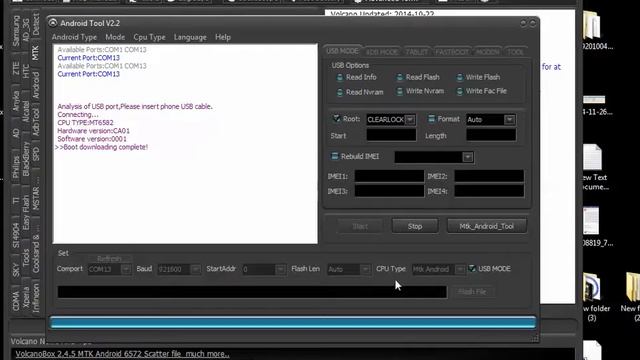The image size is (640, 360).
Task: Click the blue progress bar
Action: (x=293, y=322)
